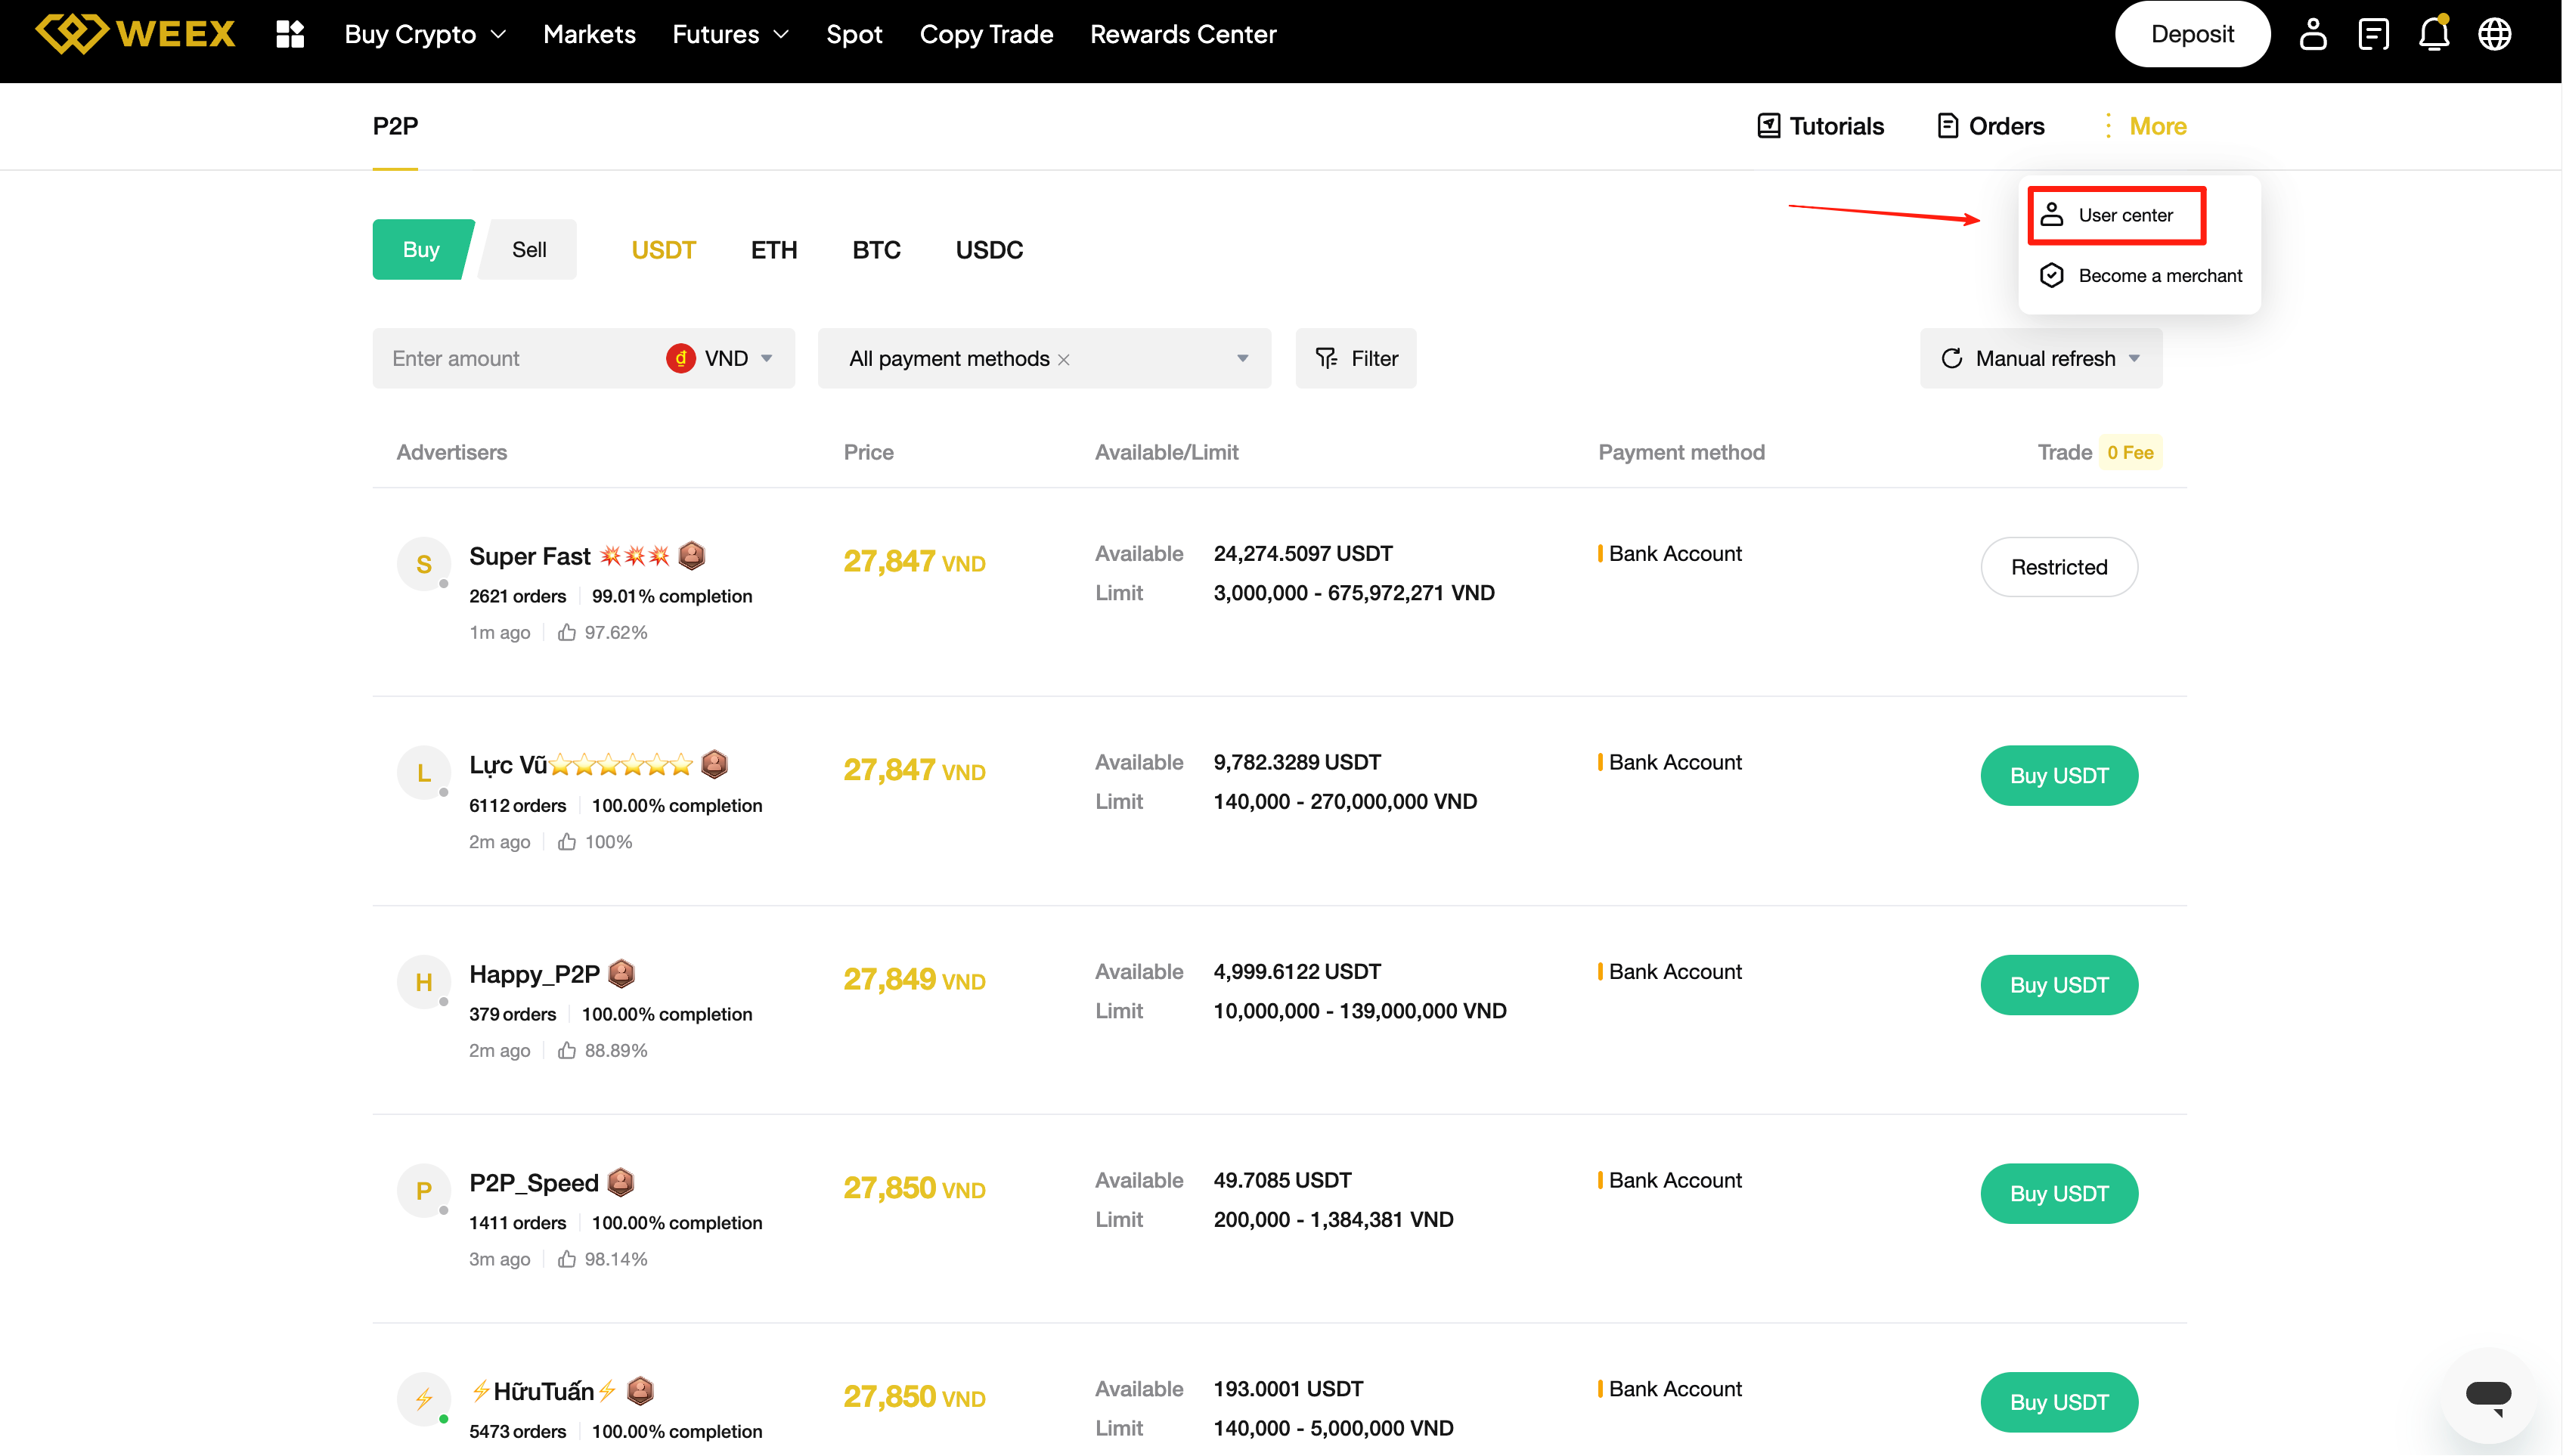Open the notifications bell
This screenshot has height=1456, width=2563.
(x=2433, y=34)
